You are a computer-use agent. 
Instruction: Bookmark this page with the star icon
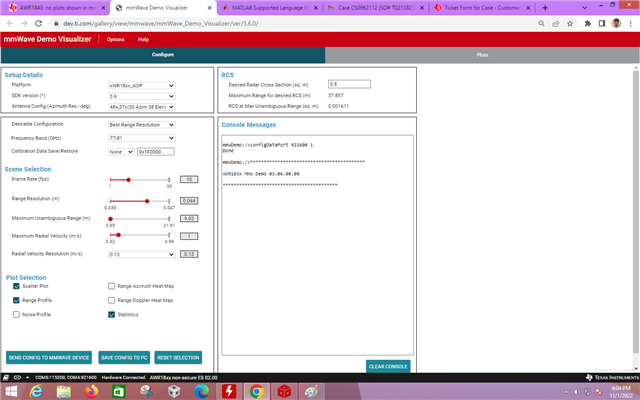pyautogui.click(x=570, y=23)
